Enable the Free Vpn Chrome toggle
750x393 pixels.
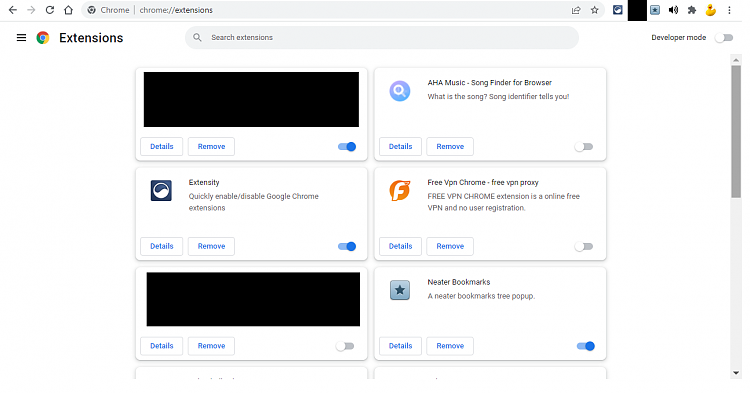pyautogui.click(x=584, y=247)
